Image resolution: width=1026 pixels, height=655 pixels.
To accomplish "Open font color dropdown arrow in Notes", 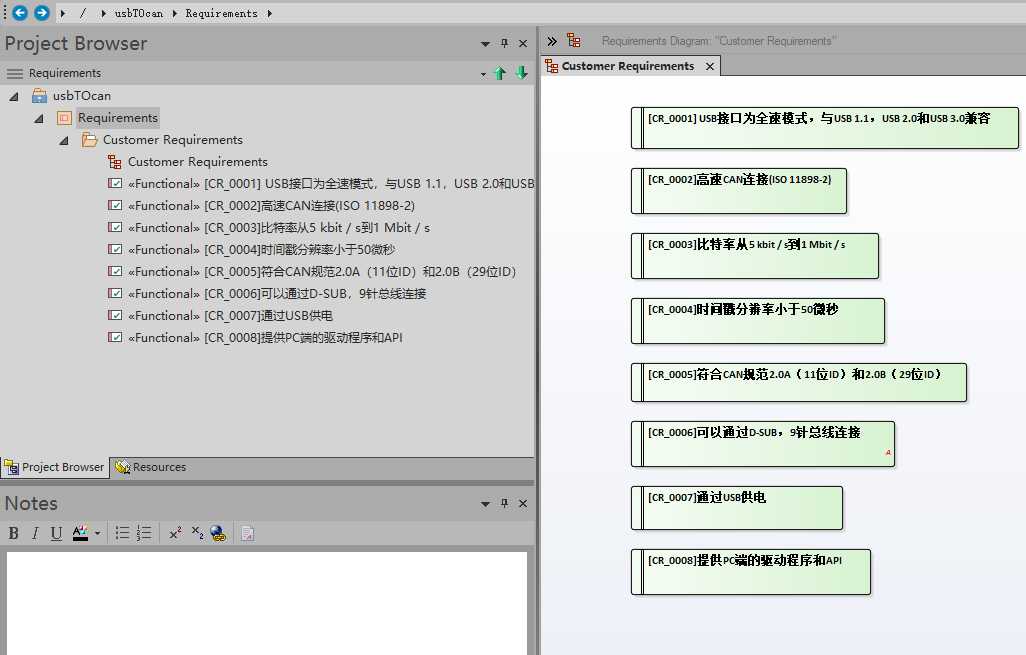I will 97,533.
